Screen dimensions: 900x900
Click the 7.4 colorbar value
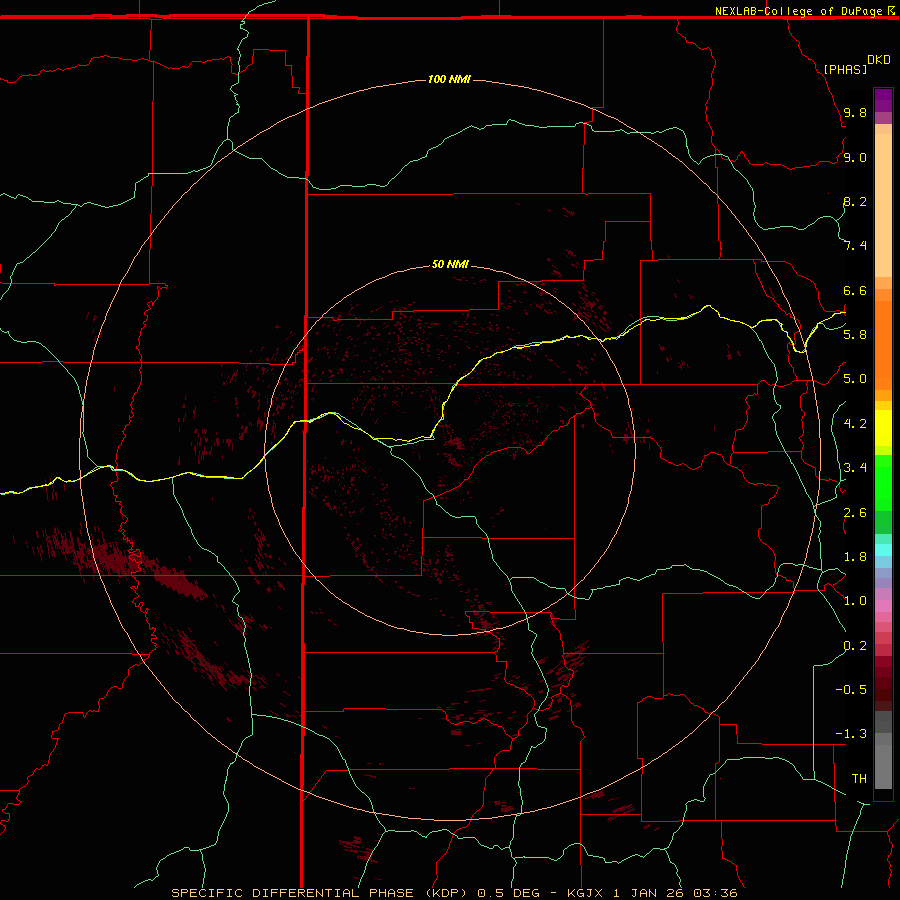point(855,246)
